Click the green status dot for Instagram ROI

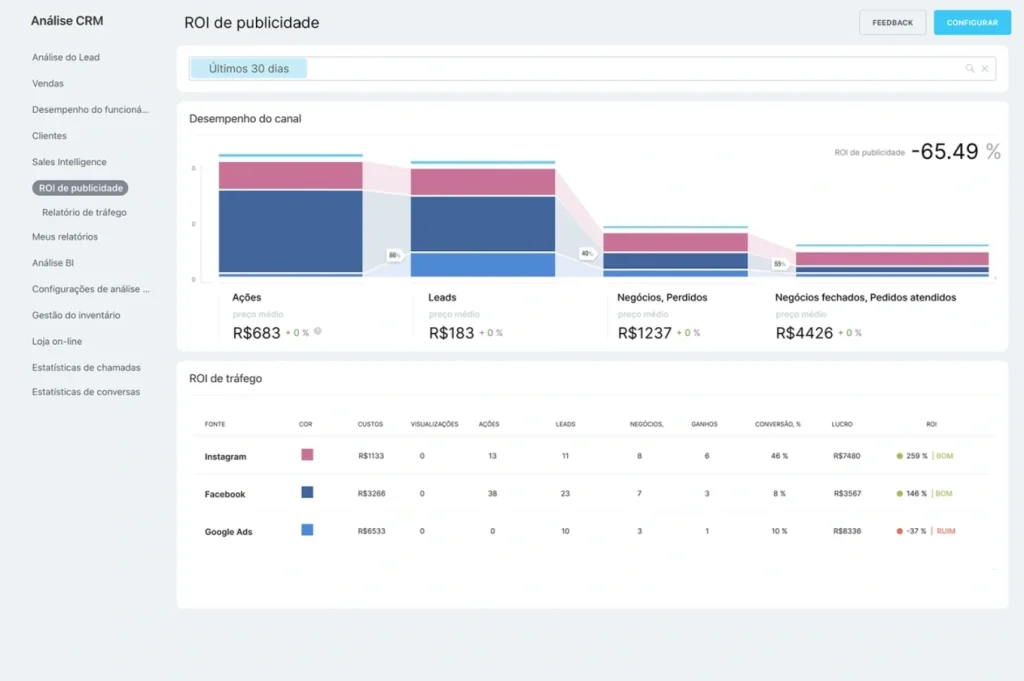[900, 456]
